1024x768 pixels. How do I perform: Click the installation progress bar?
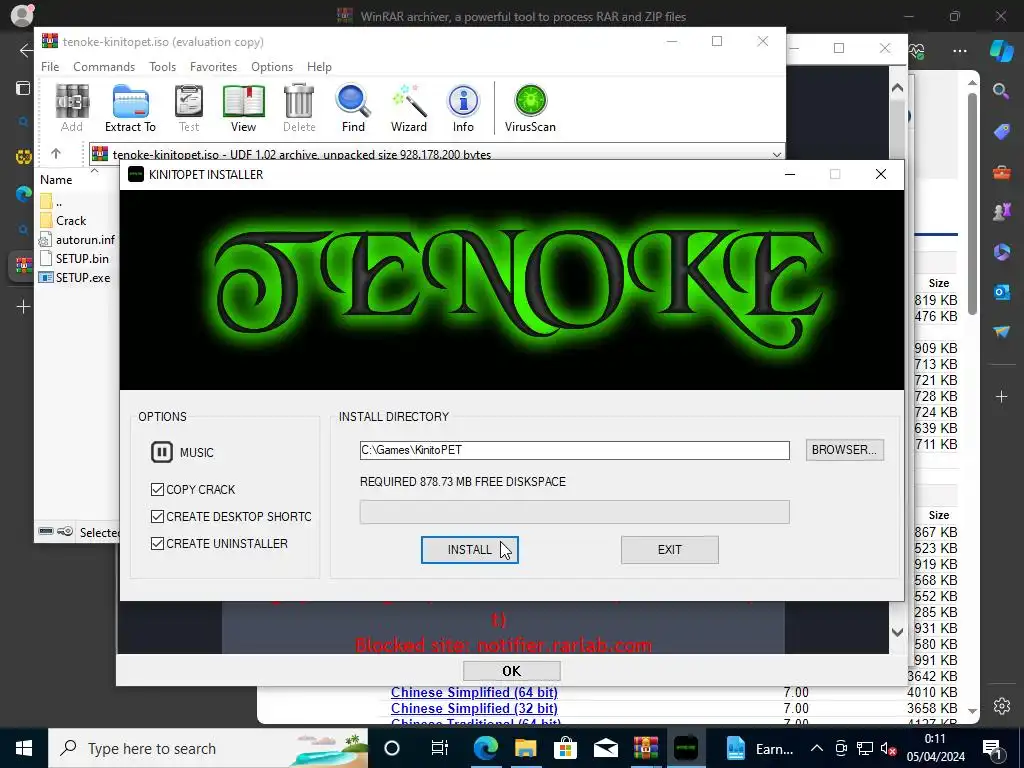[x=574, y=512]
